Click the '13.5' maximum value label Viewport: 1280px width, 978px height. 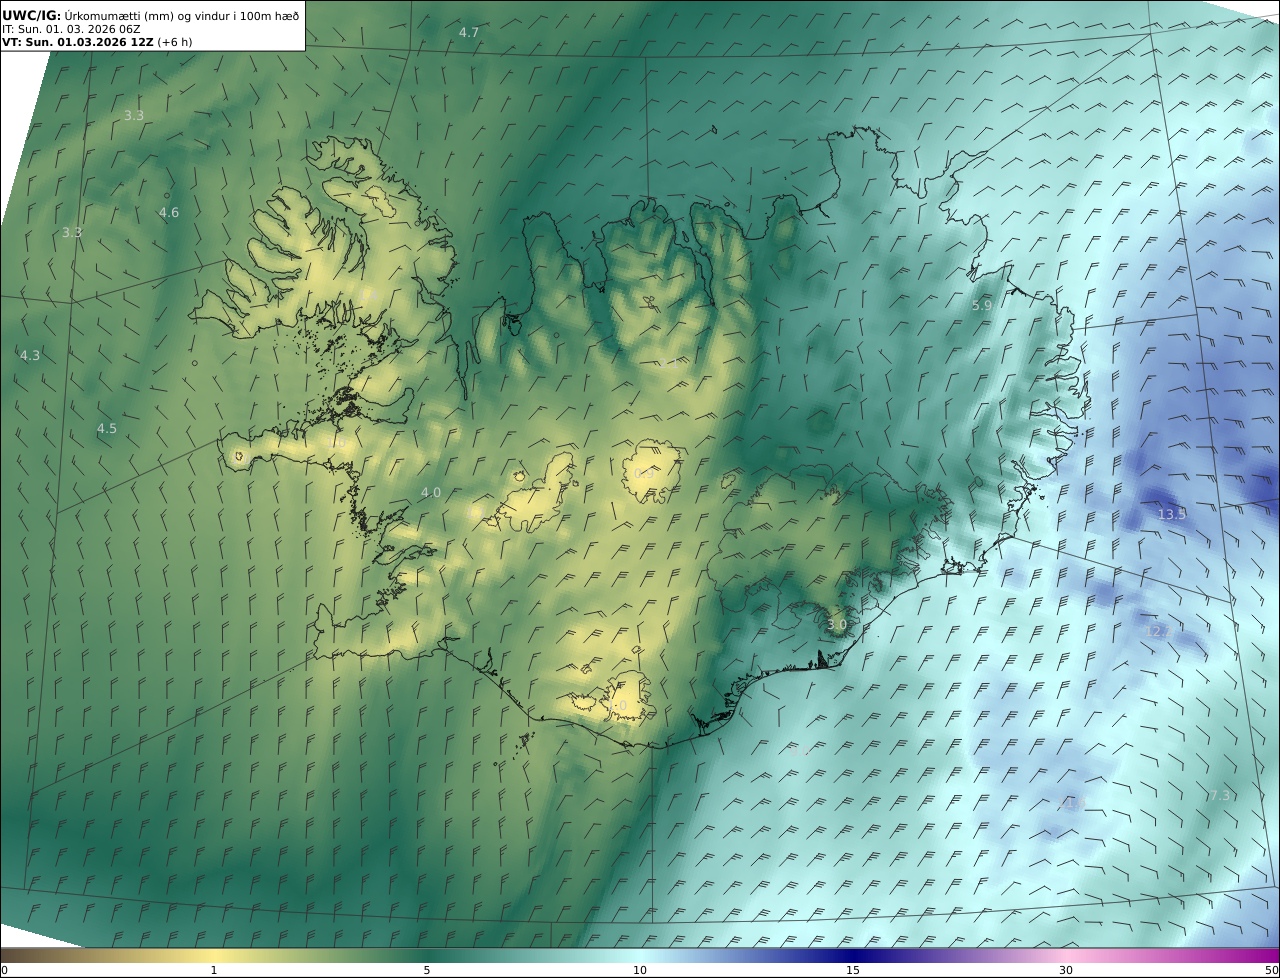tap(1172, 514)
